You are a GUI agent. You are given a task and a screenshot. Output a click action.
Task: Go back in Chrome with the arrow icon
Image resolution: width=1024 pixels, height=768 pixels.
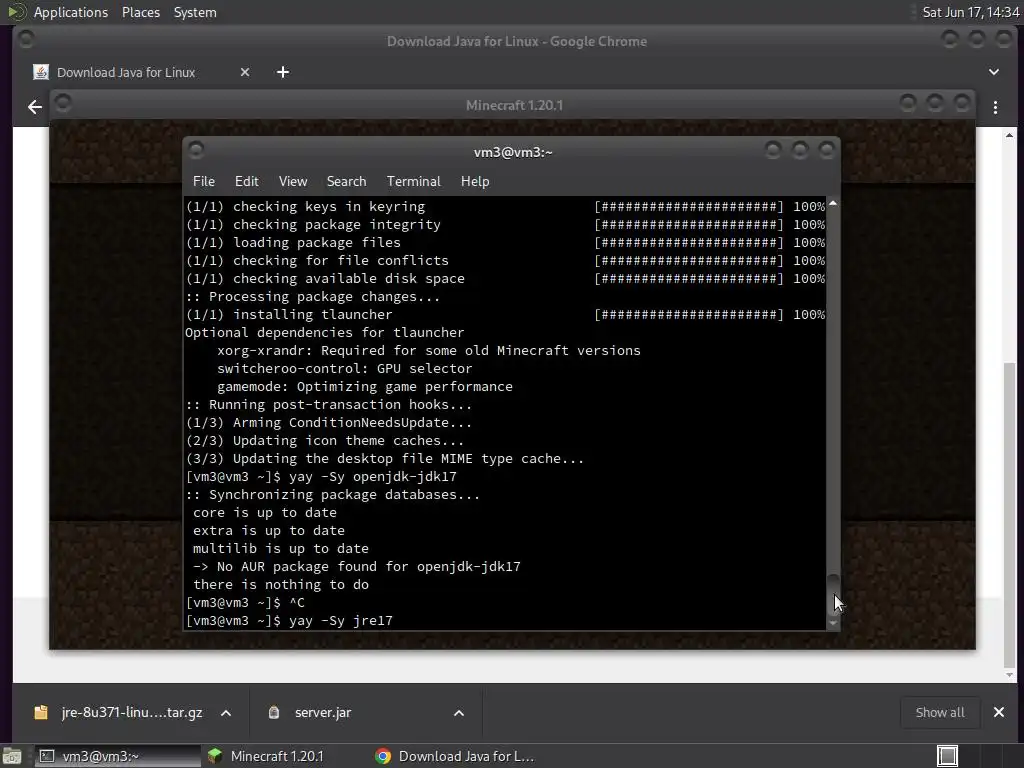coord(35,107)
